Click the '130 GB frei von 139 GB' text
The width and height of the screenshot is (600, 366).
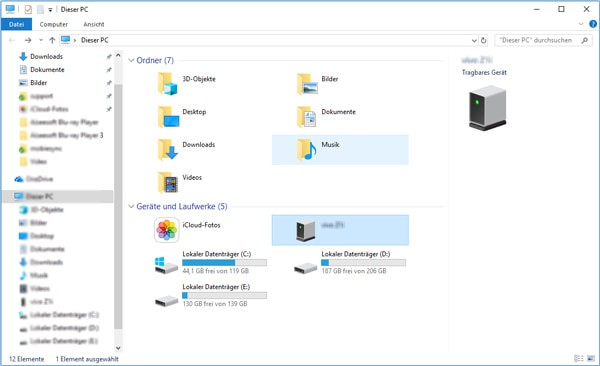(x=215, y=304)
